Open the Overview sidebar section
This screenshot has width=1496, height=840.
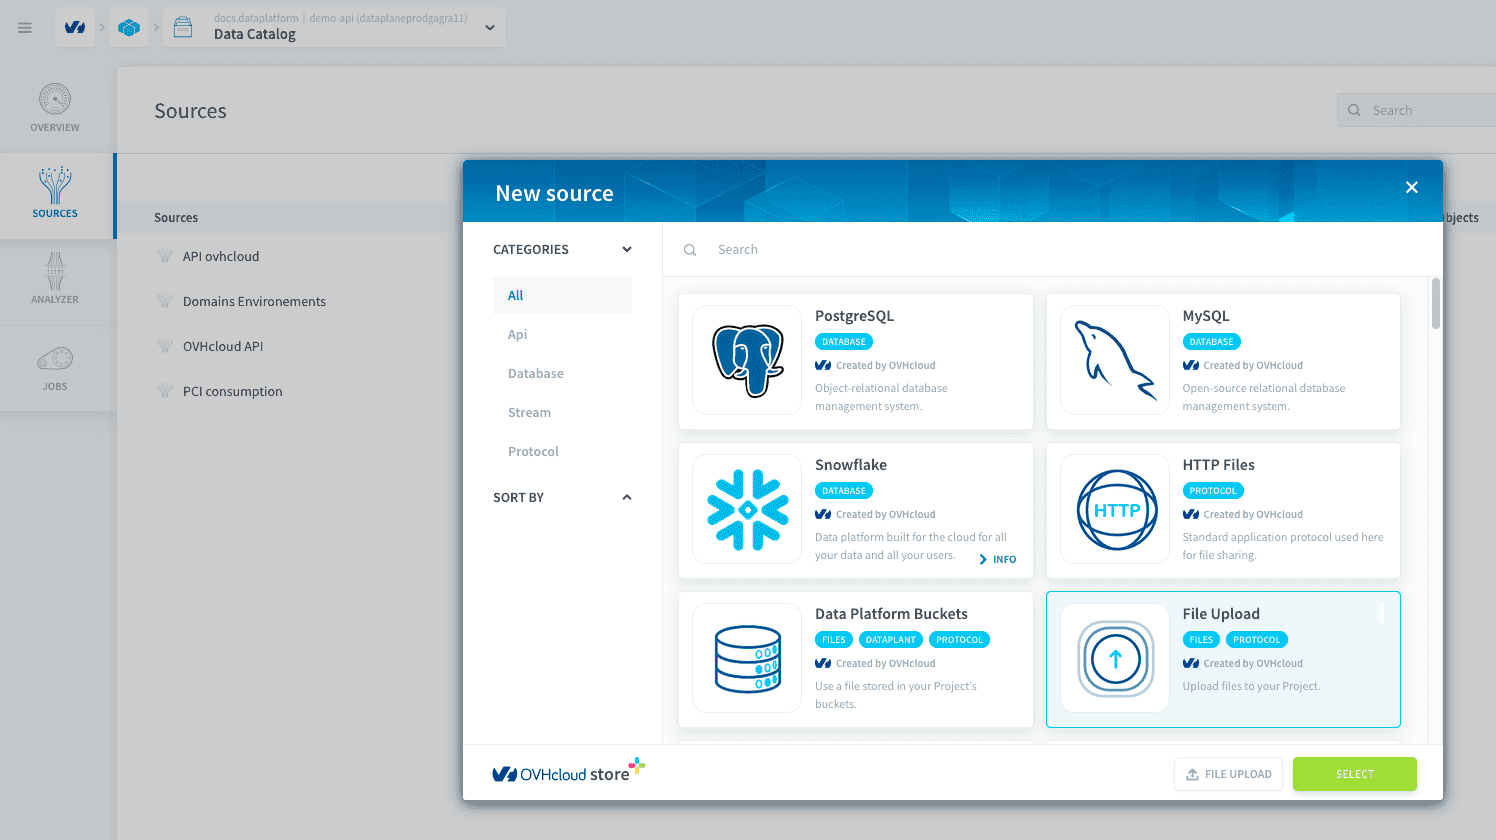point(55,108)
